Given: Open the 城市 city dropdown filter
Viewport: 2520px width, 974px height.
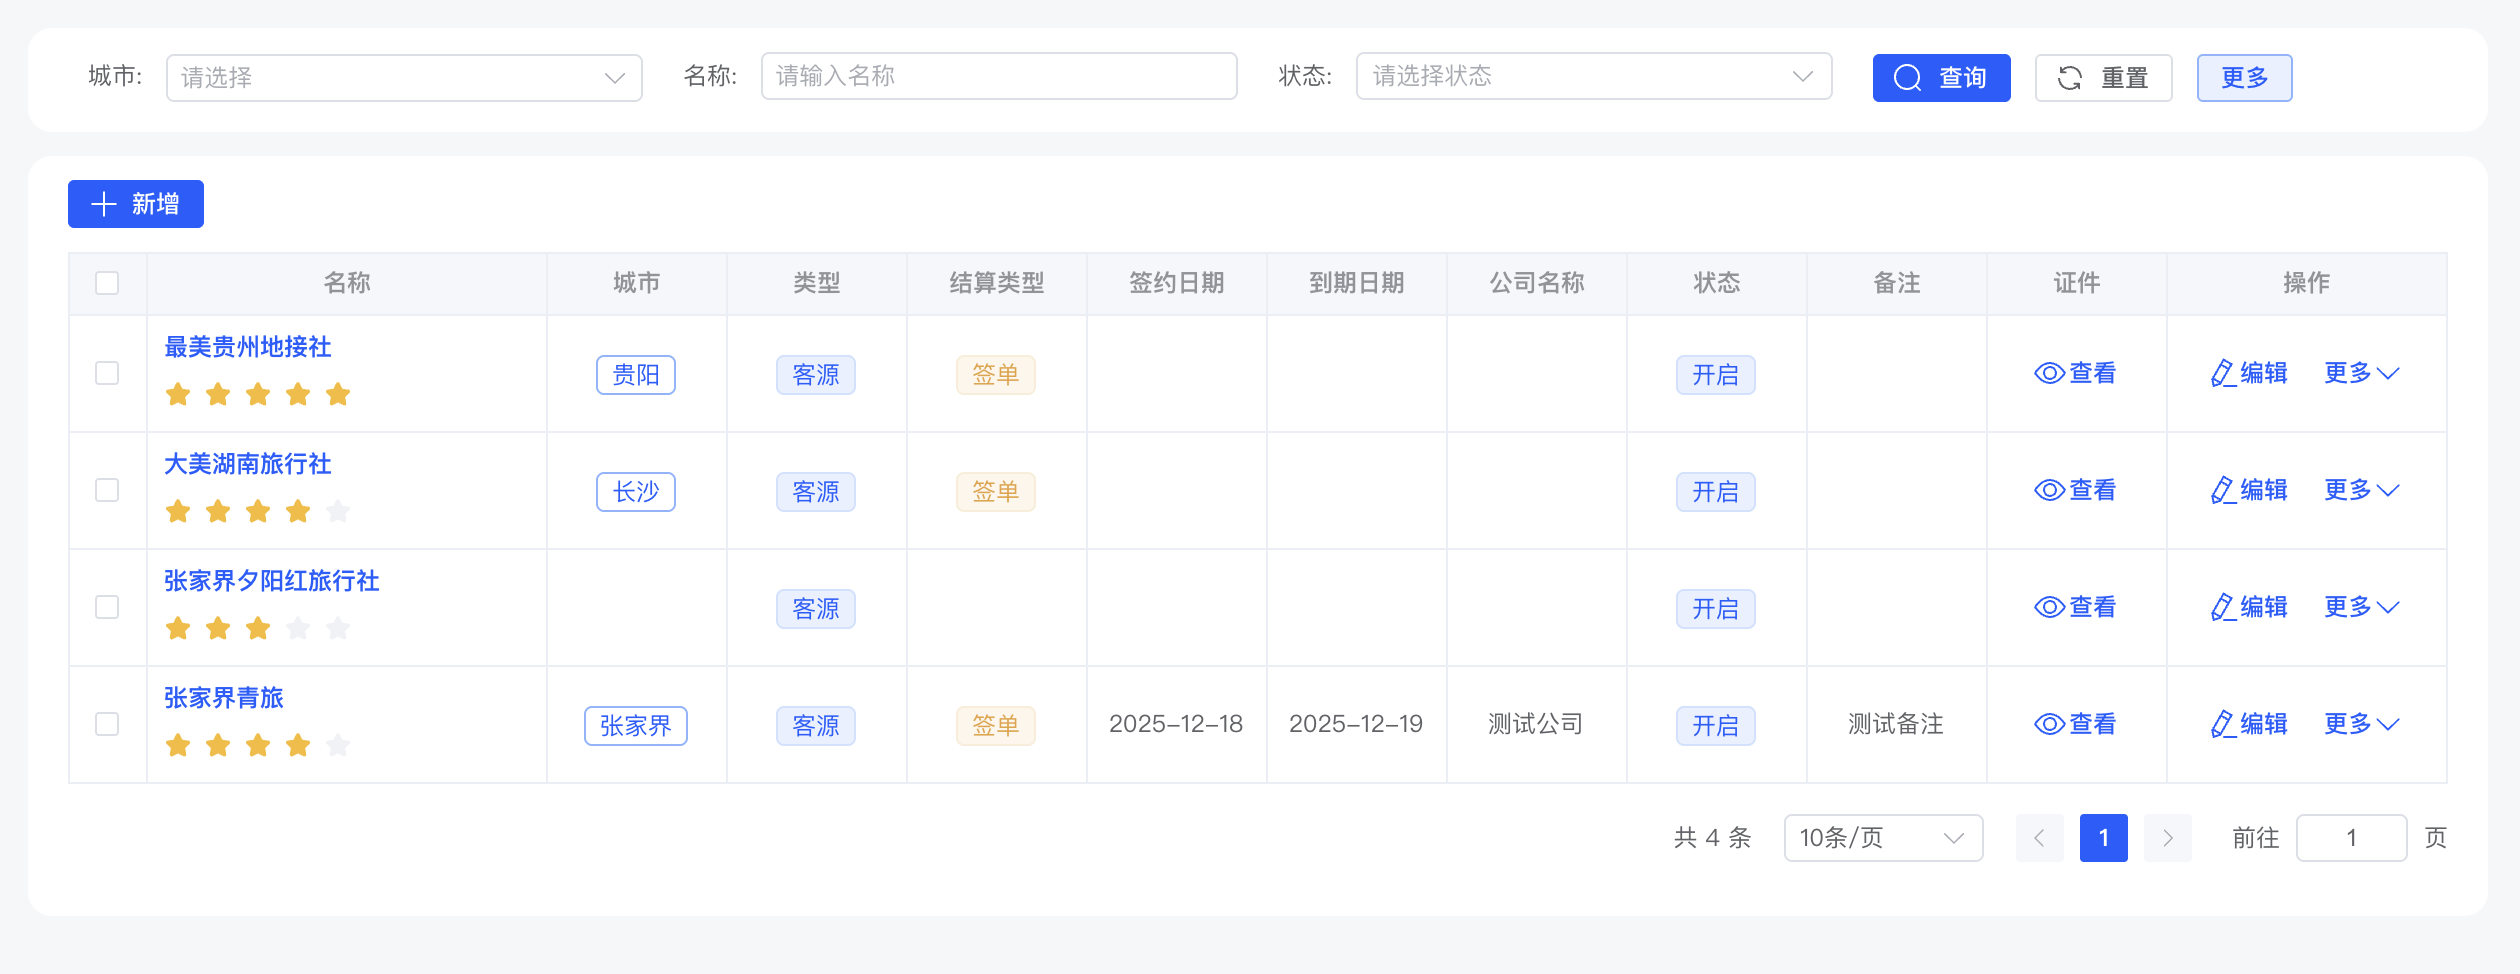Looking at the screenshot, I should 404,78.
